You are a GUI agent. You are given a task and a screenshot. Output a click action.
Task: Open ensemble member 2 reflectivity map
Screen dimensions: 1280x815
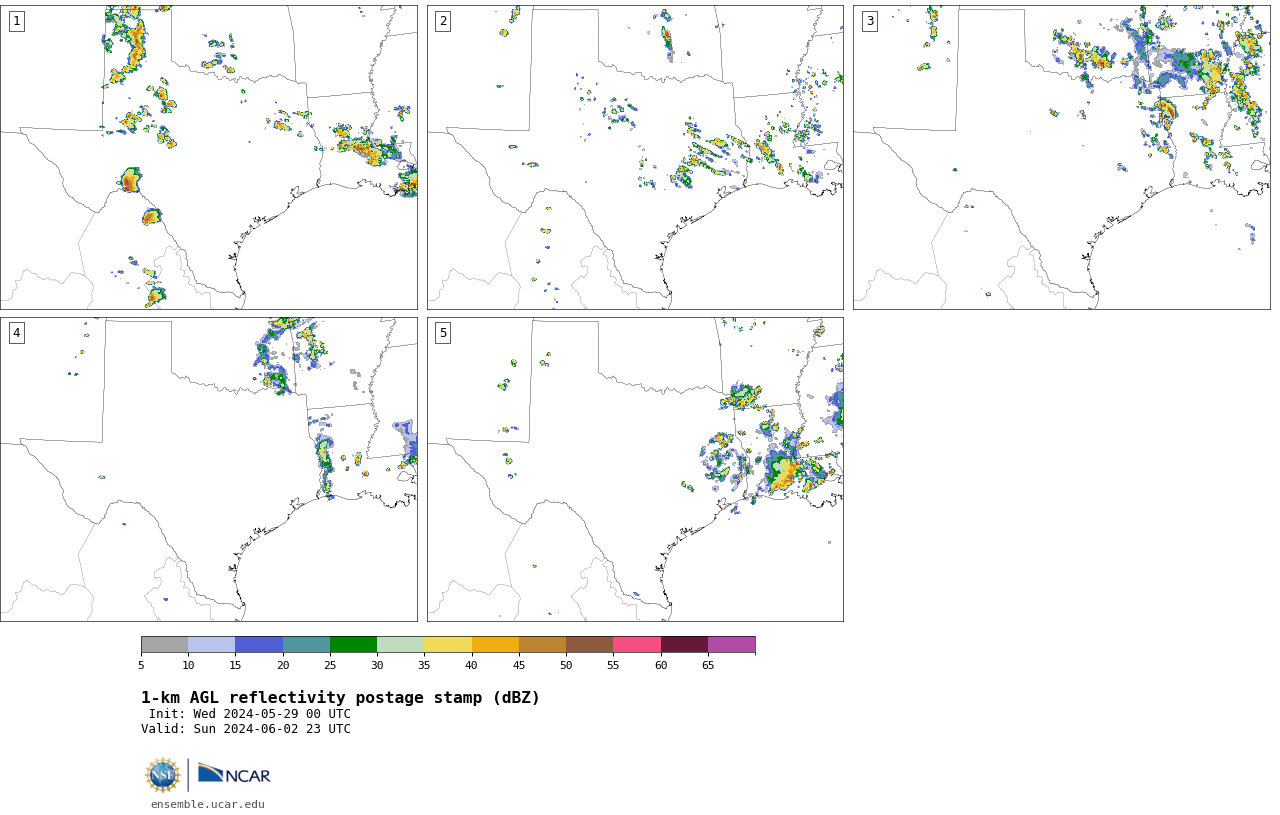pos(635,157)
